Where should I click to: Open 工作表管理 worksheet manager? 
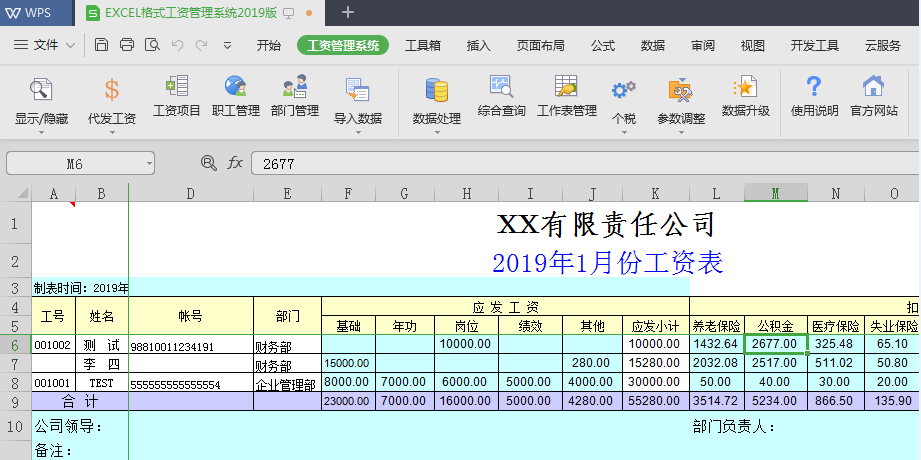567,96
